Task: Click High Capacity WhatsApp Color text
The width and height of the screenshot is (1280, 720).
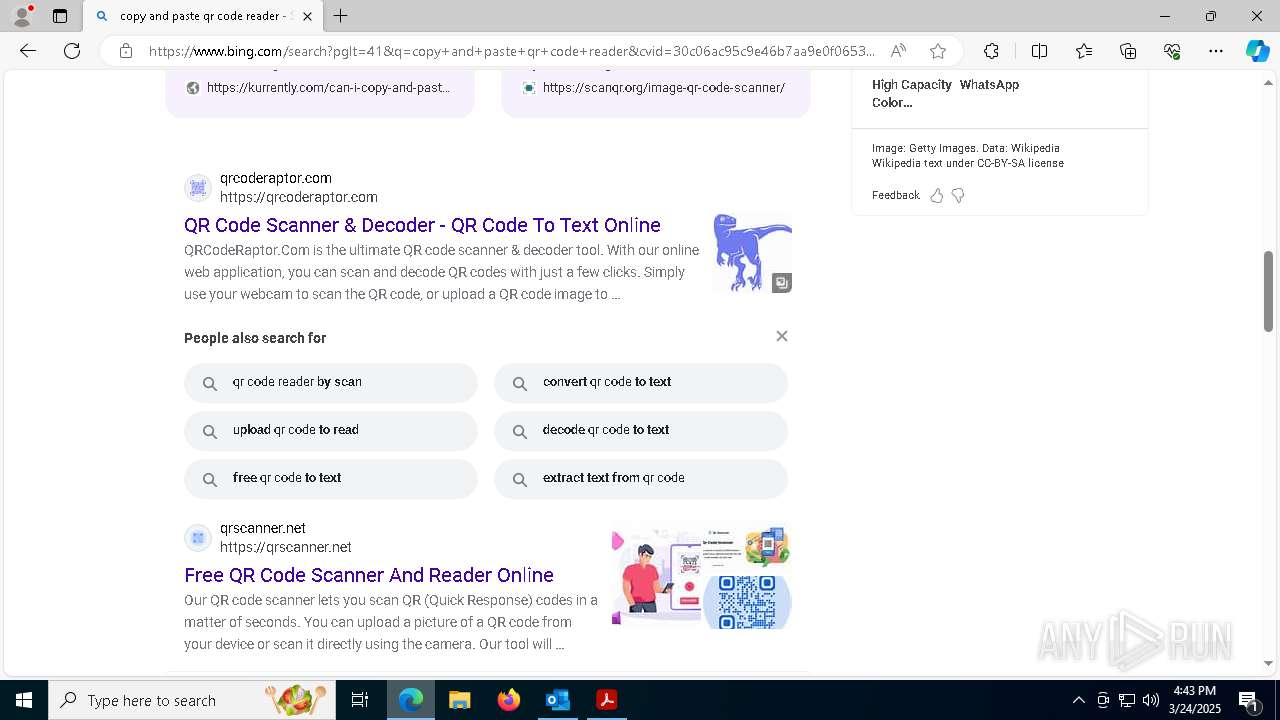Action: pos(945,93)
